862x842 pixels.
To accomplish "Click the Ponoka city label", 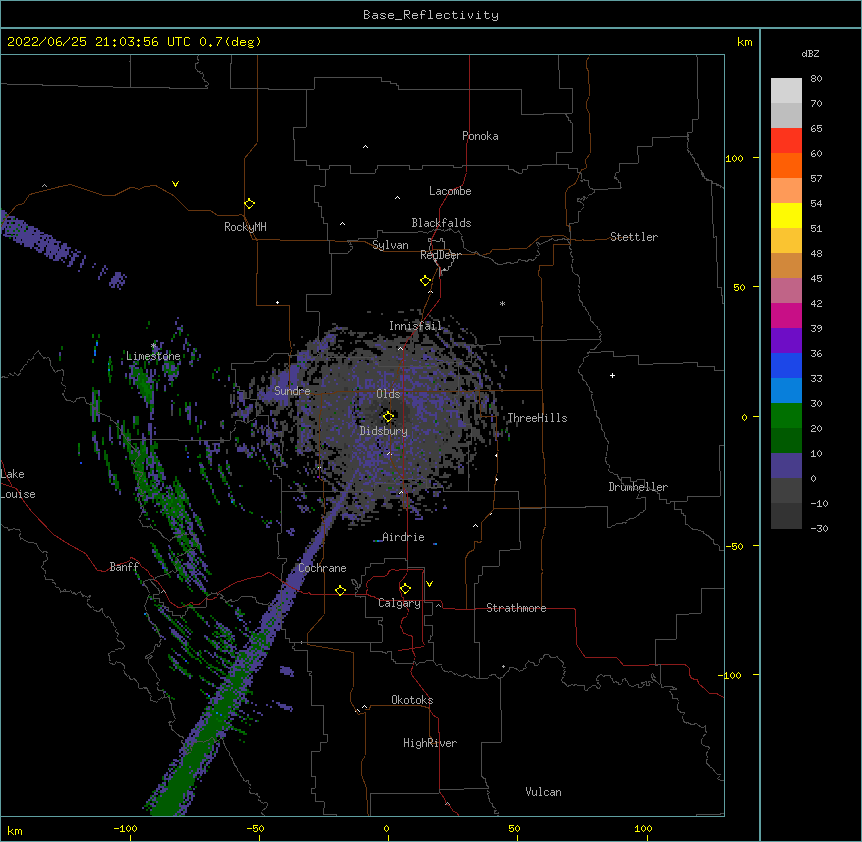I will pos(480,136).
